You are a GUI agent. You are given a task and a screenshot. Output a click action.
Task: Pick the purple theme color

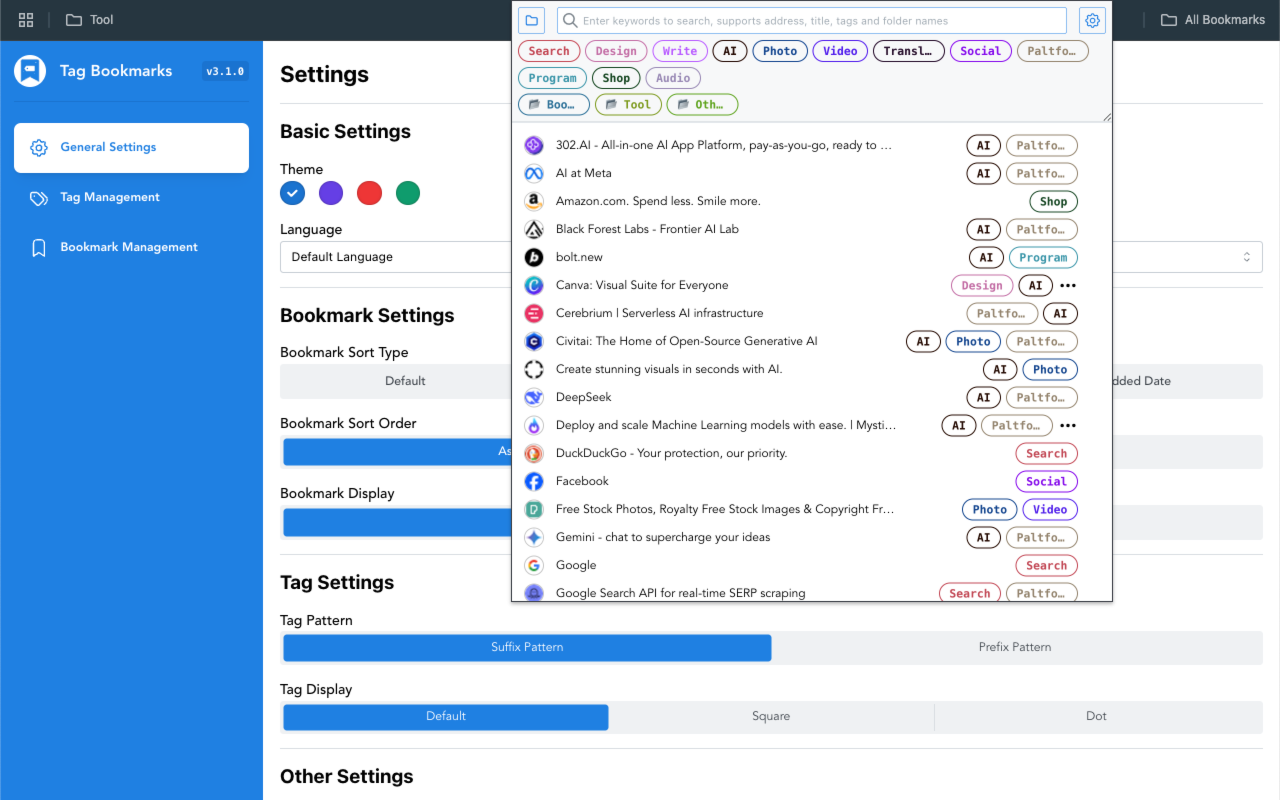pos(331,193)
